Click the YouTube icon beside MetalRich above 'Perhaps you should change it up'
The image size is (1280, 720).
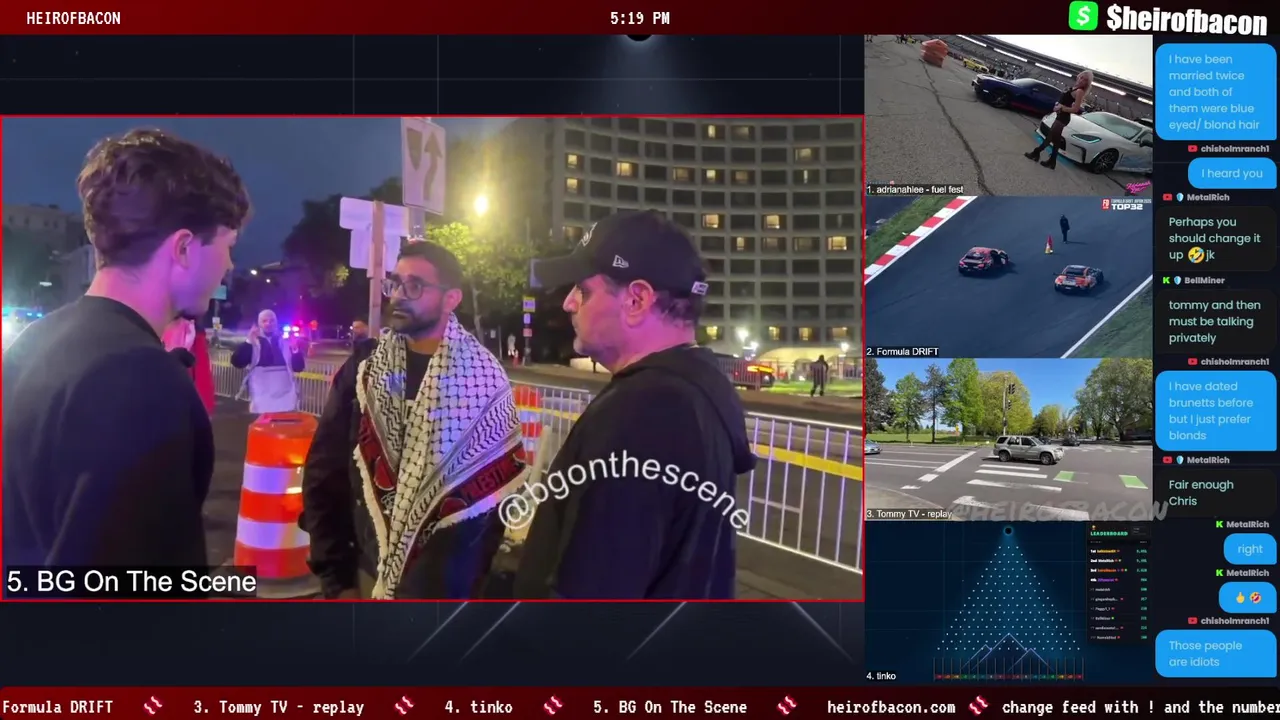pyautogui.click(x=1165, y=198)
